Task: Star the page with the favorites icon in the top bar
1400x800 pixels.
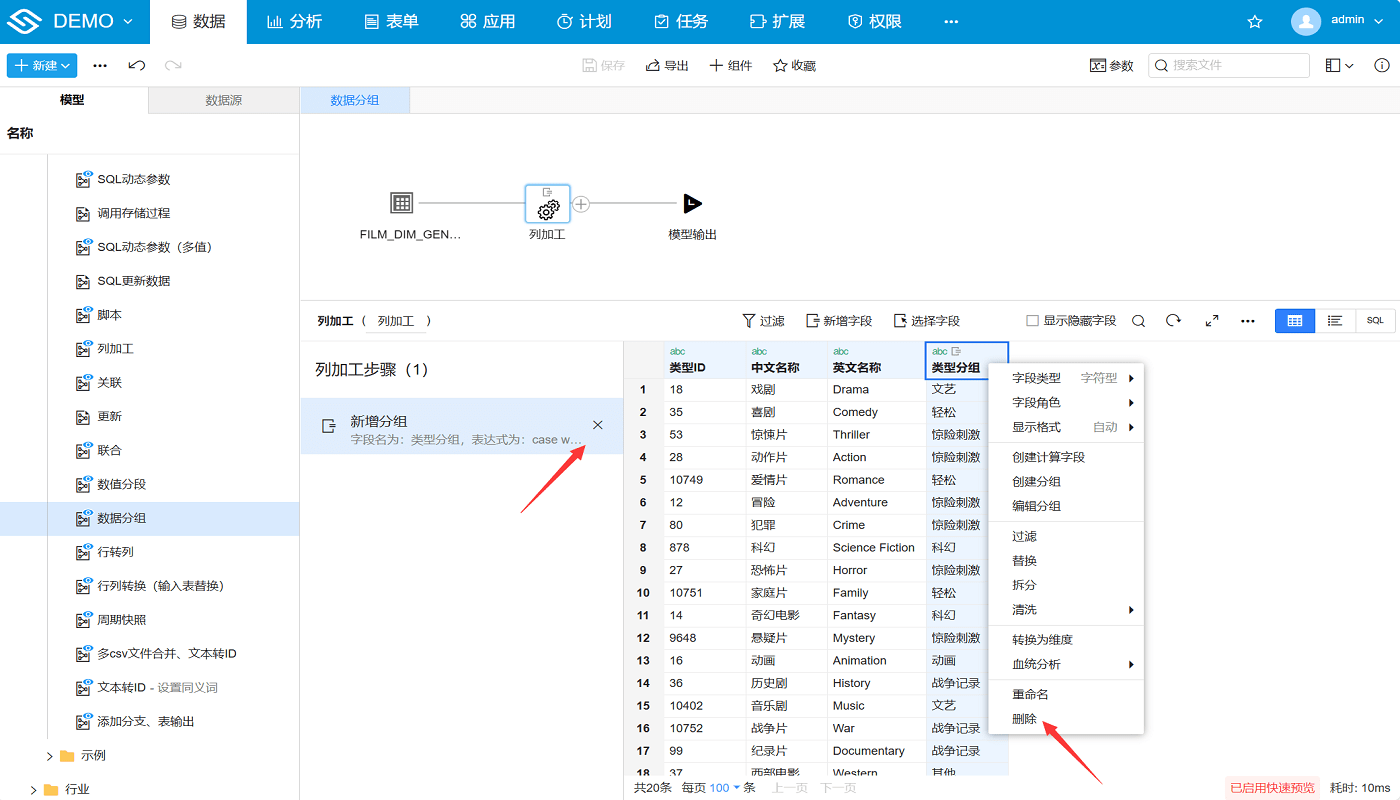Action: pyautogui.click(x=1255, y=22)
